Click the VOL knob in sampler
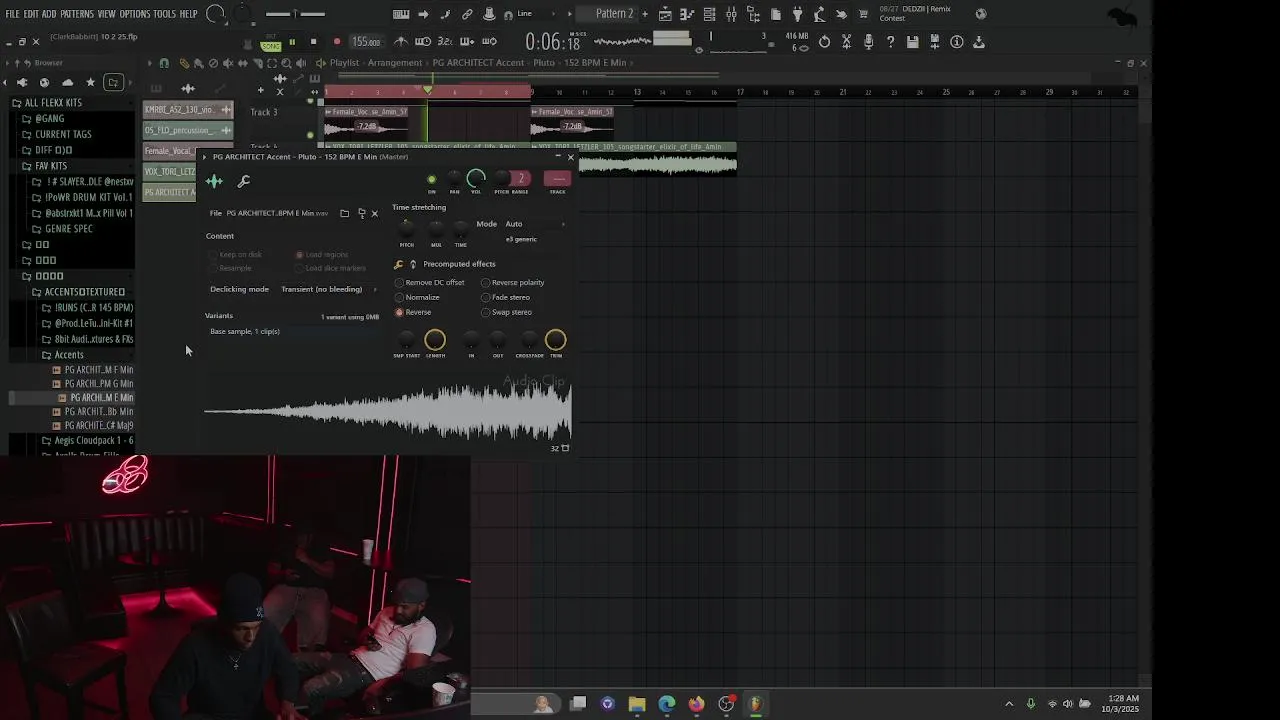The width and height of the screenshot is (1280, 720). pos(476,179)
